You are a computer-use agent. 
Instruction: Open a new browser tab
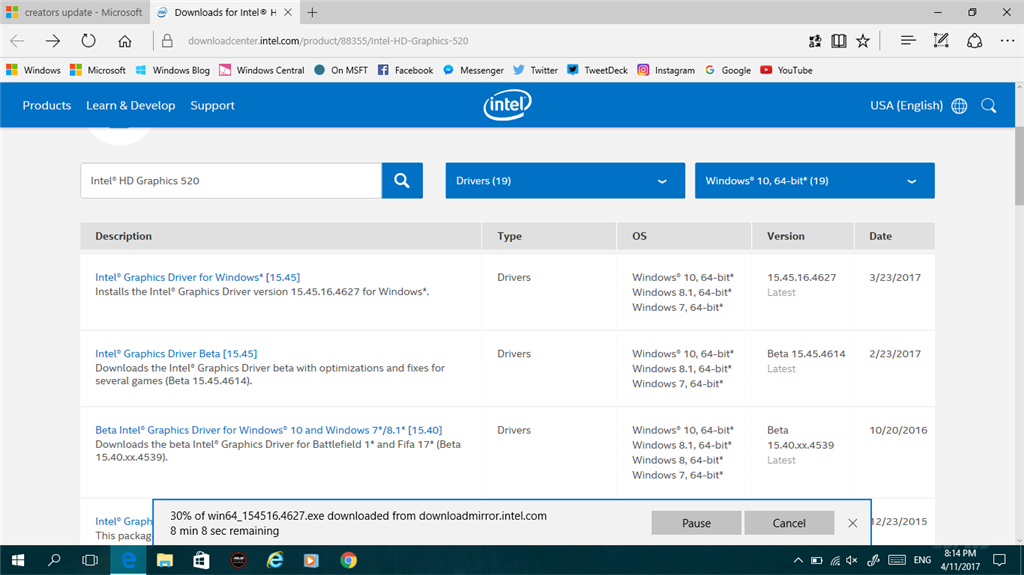(x=312, y=12)
